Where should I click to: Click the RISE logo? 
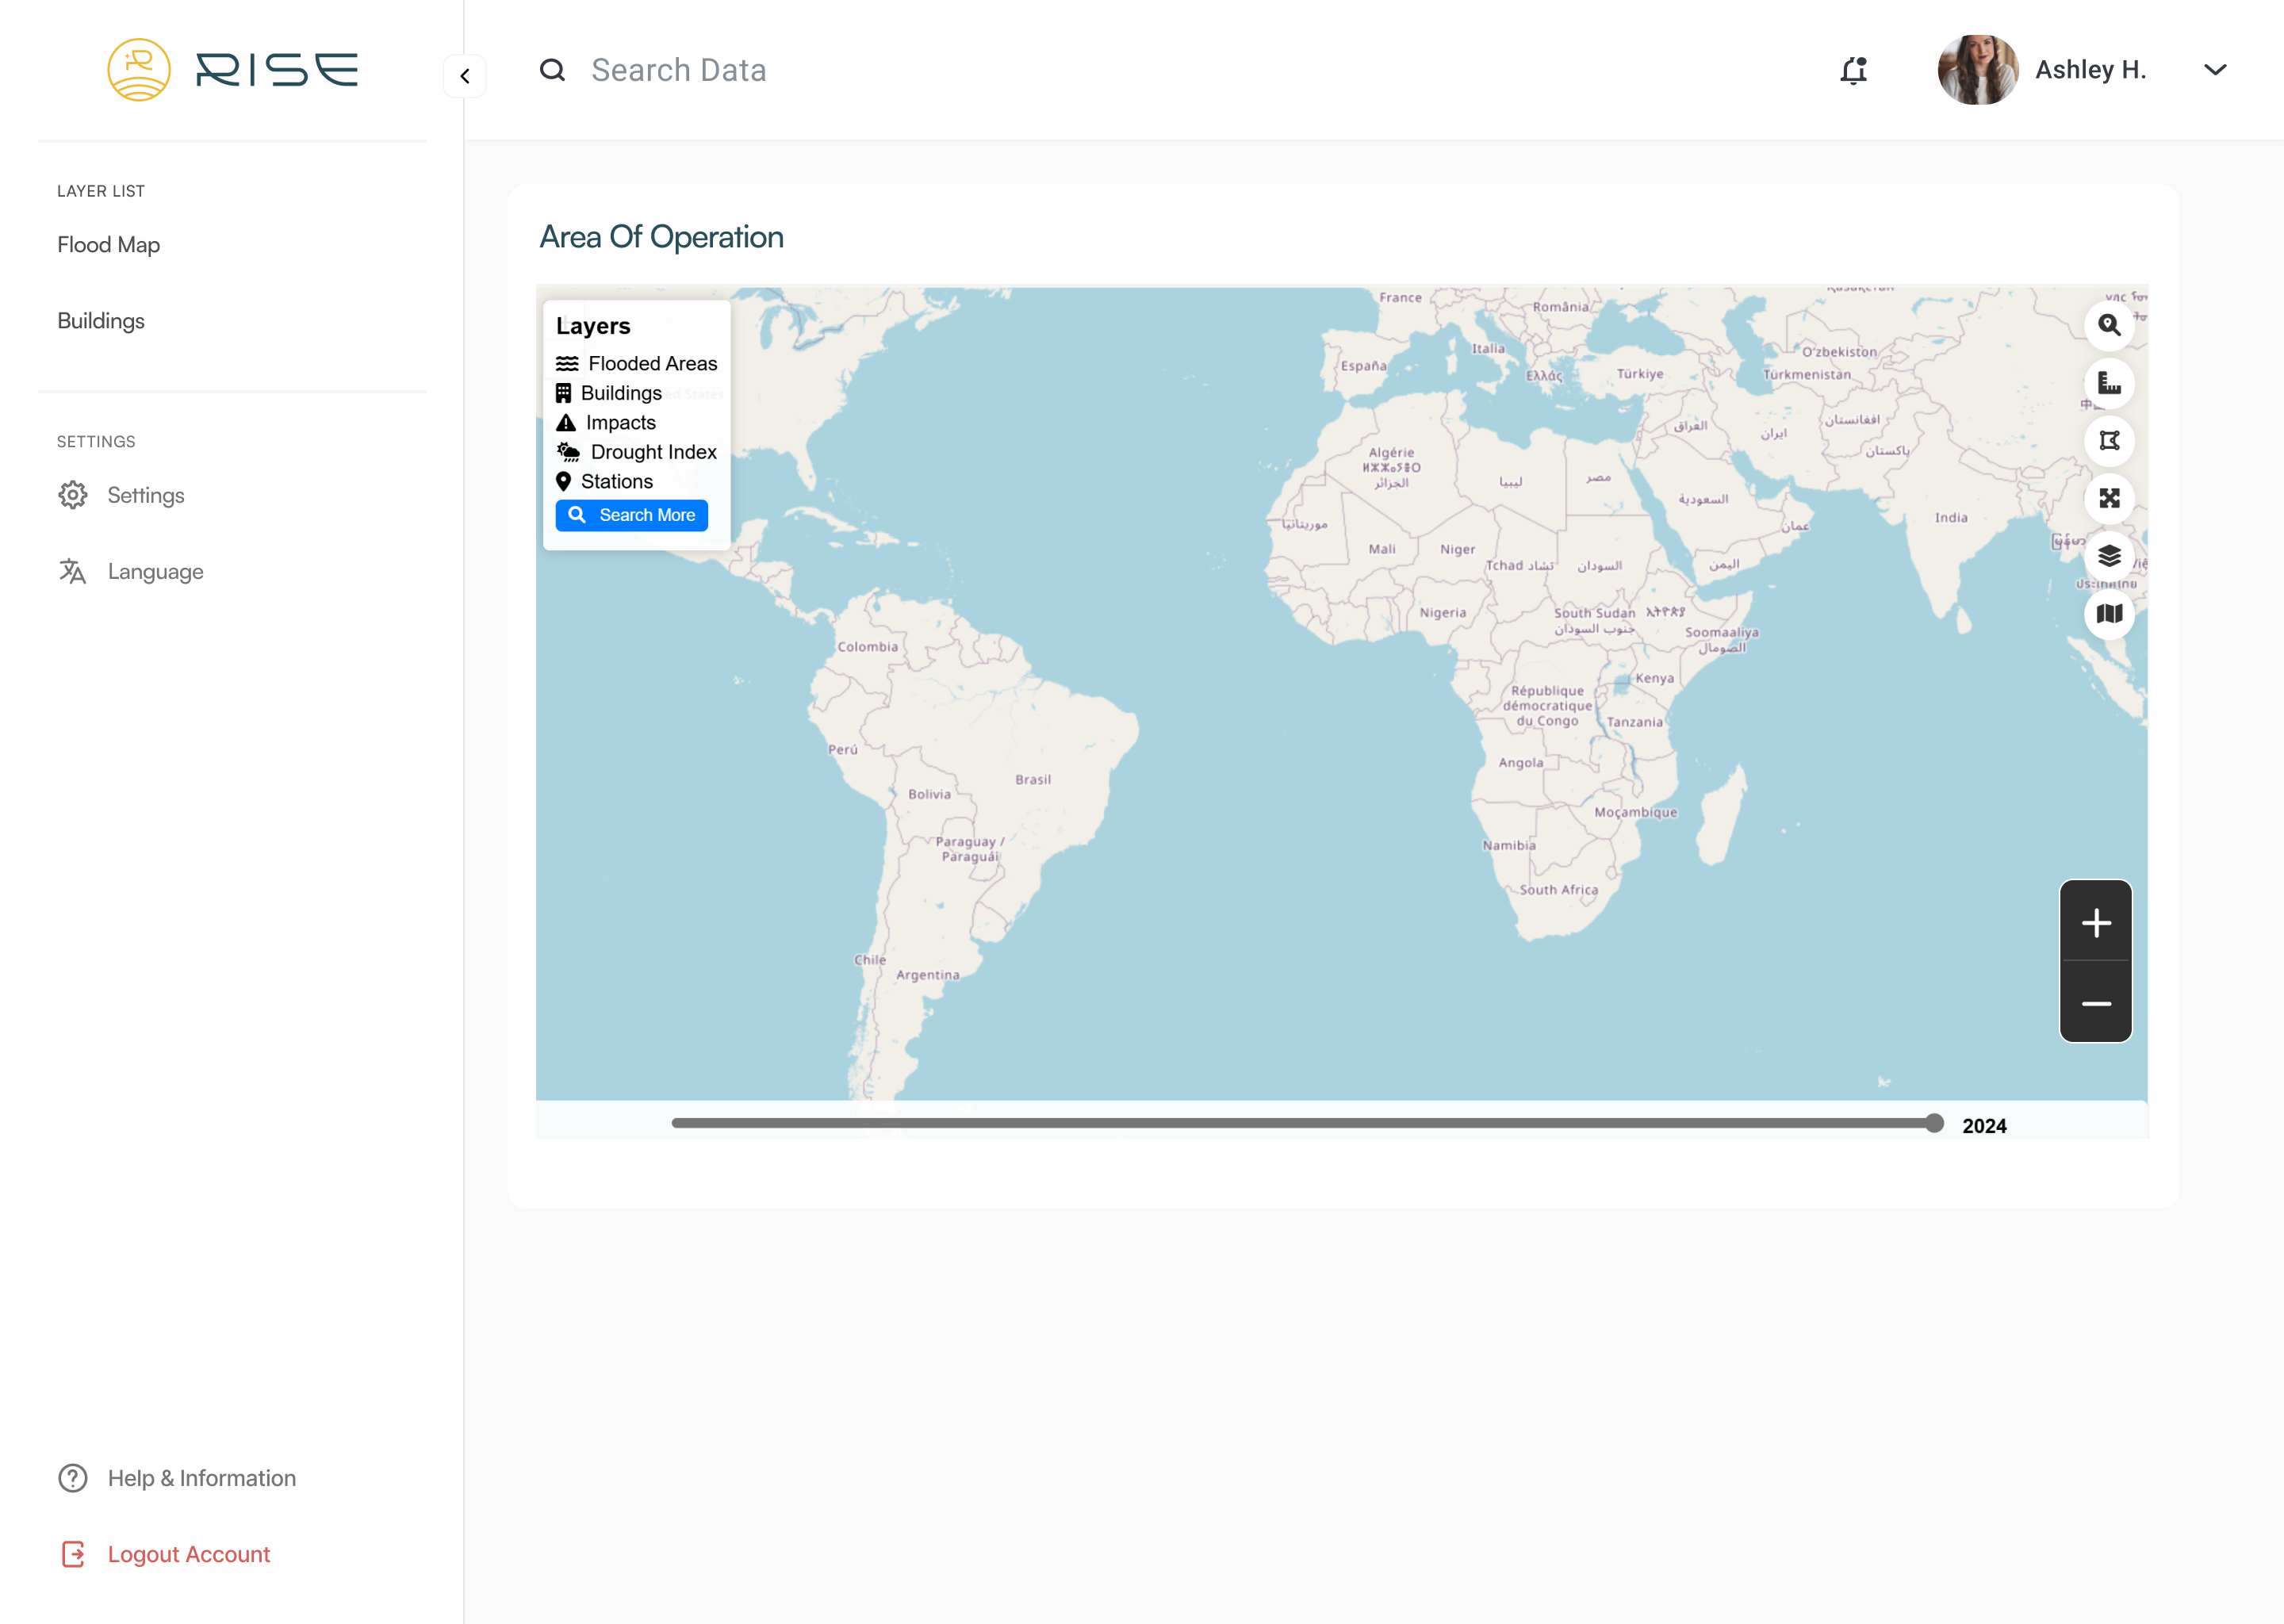point(233,70)
